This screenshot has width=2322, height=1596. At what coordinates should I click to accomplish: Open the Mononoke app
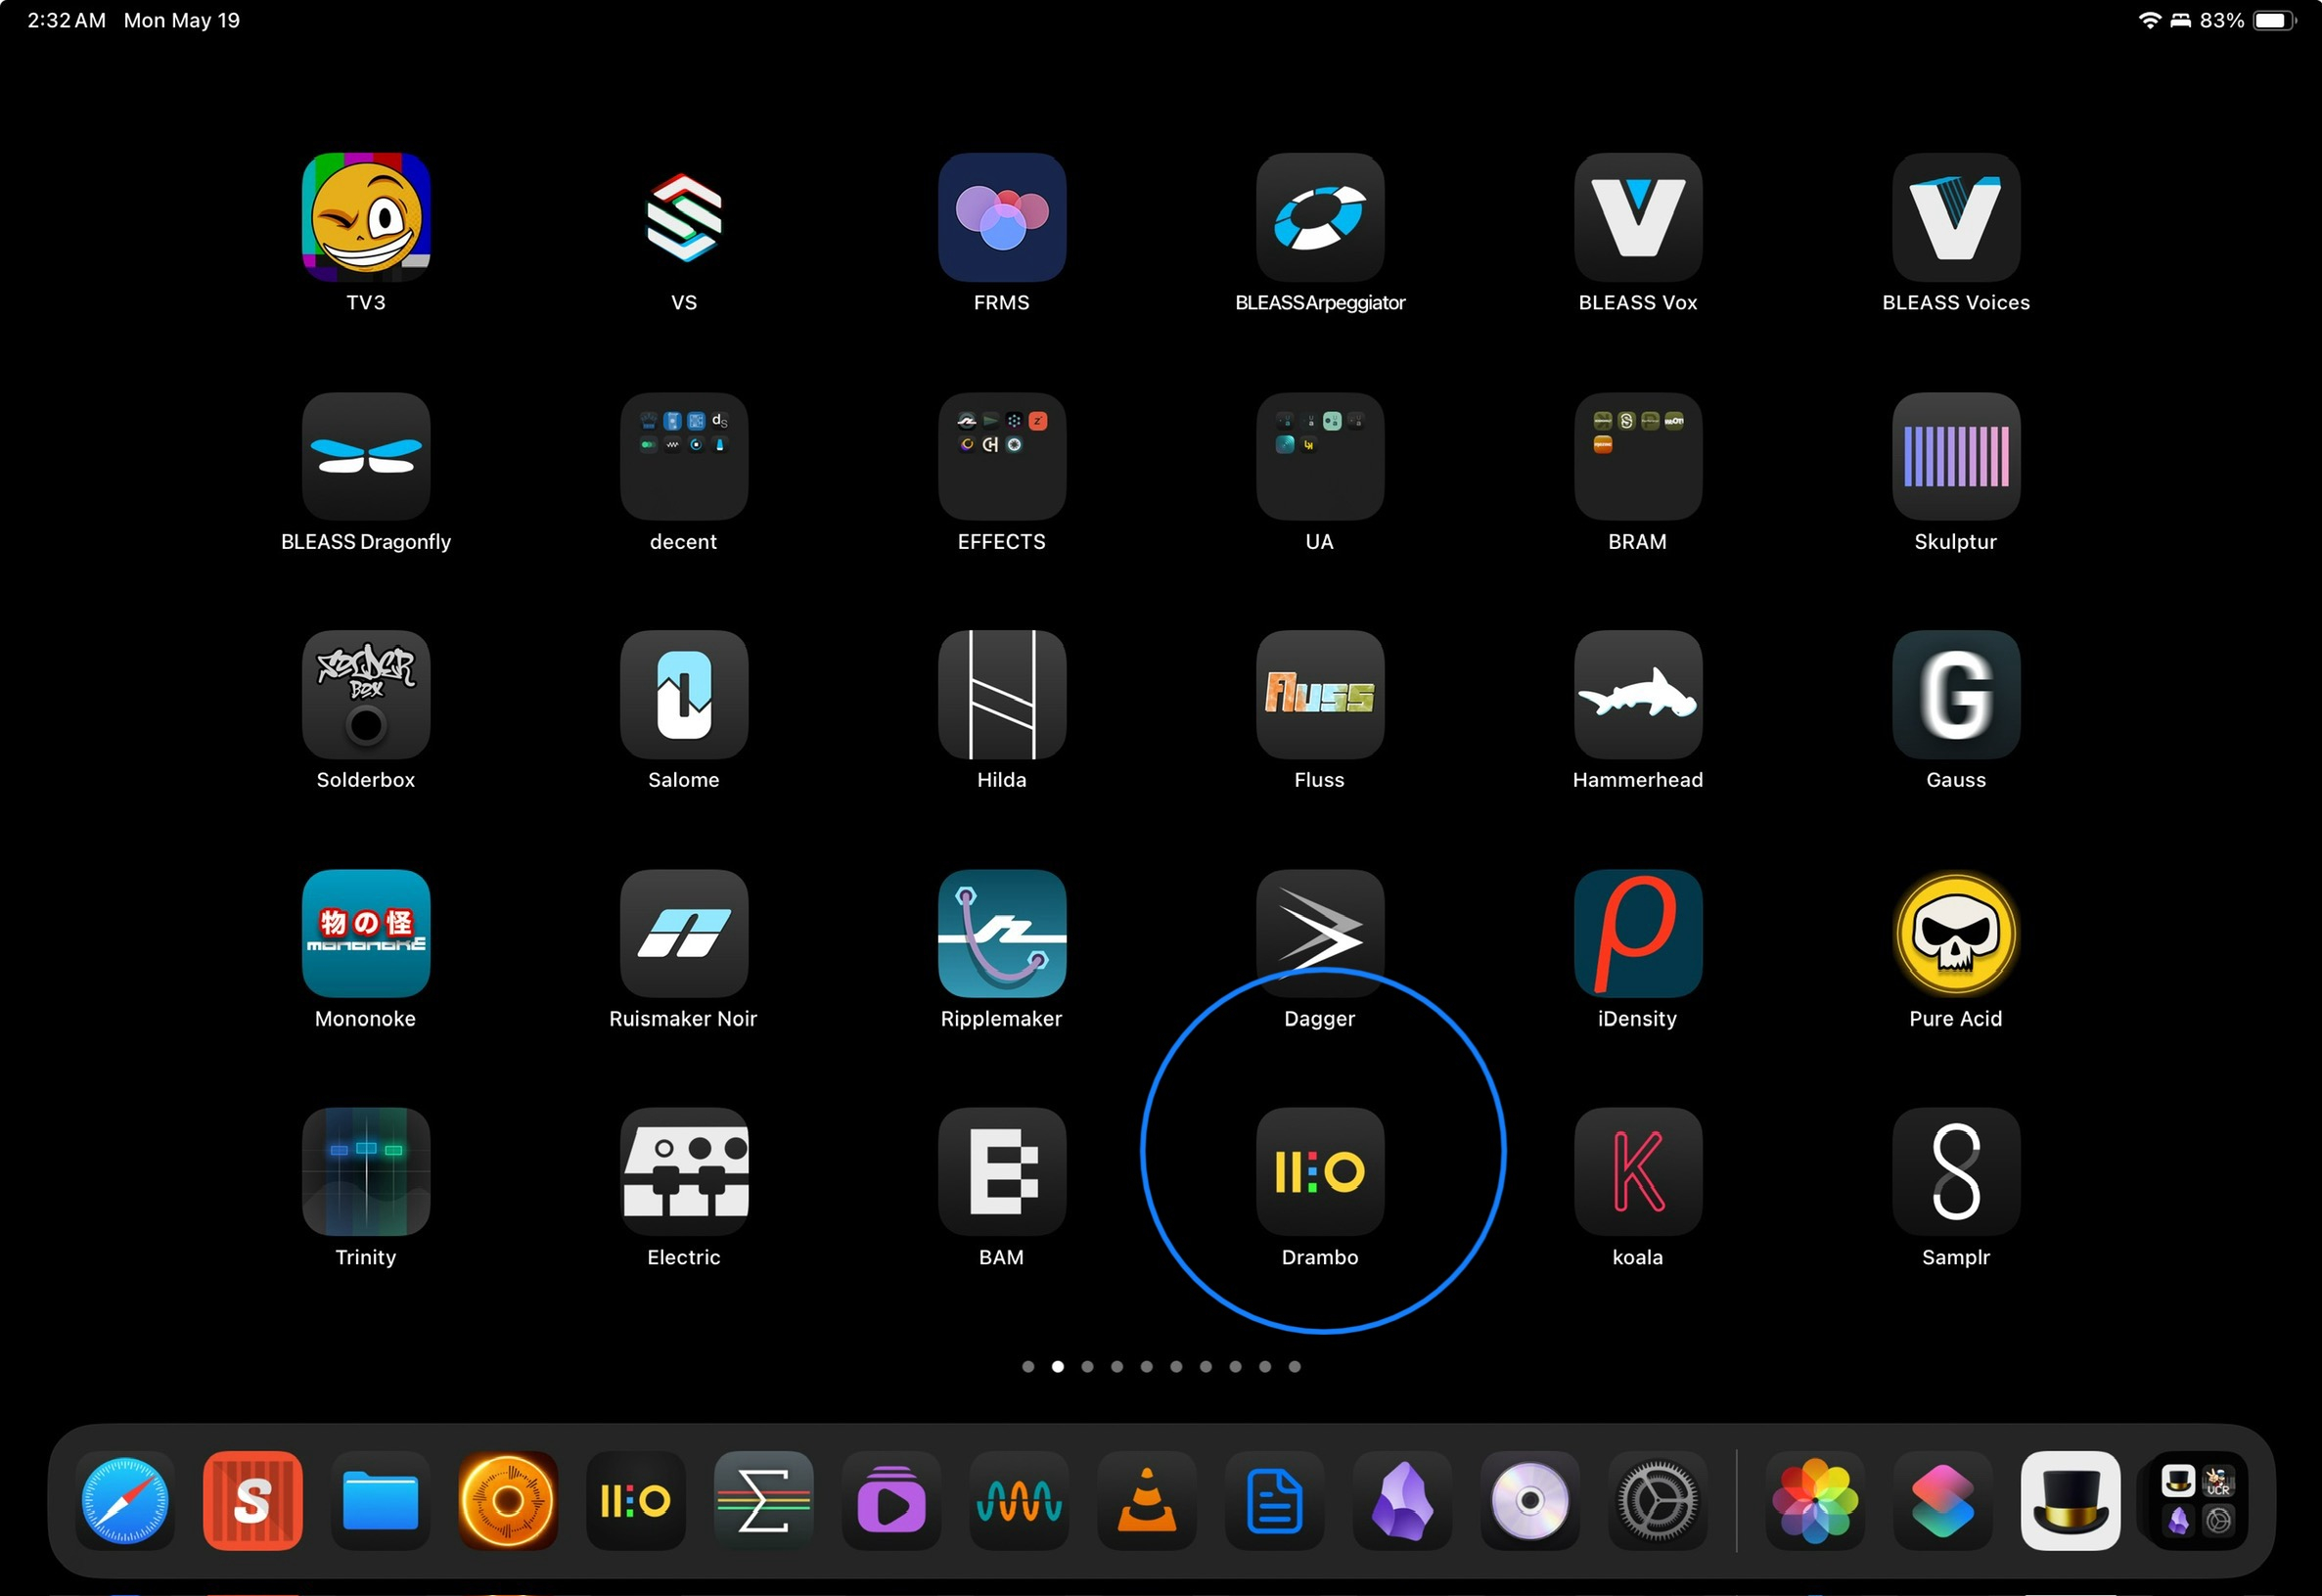click(x=366, y=933)
